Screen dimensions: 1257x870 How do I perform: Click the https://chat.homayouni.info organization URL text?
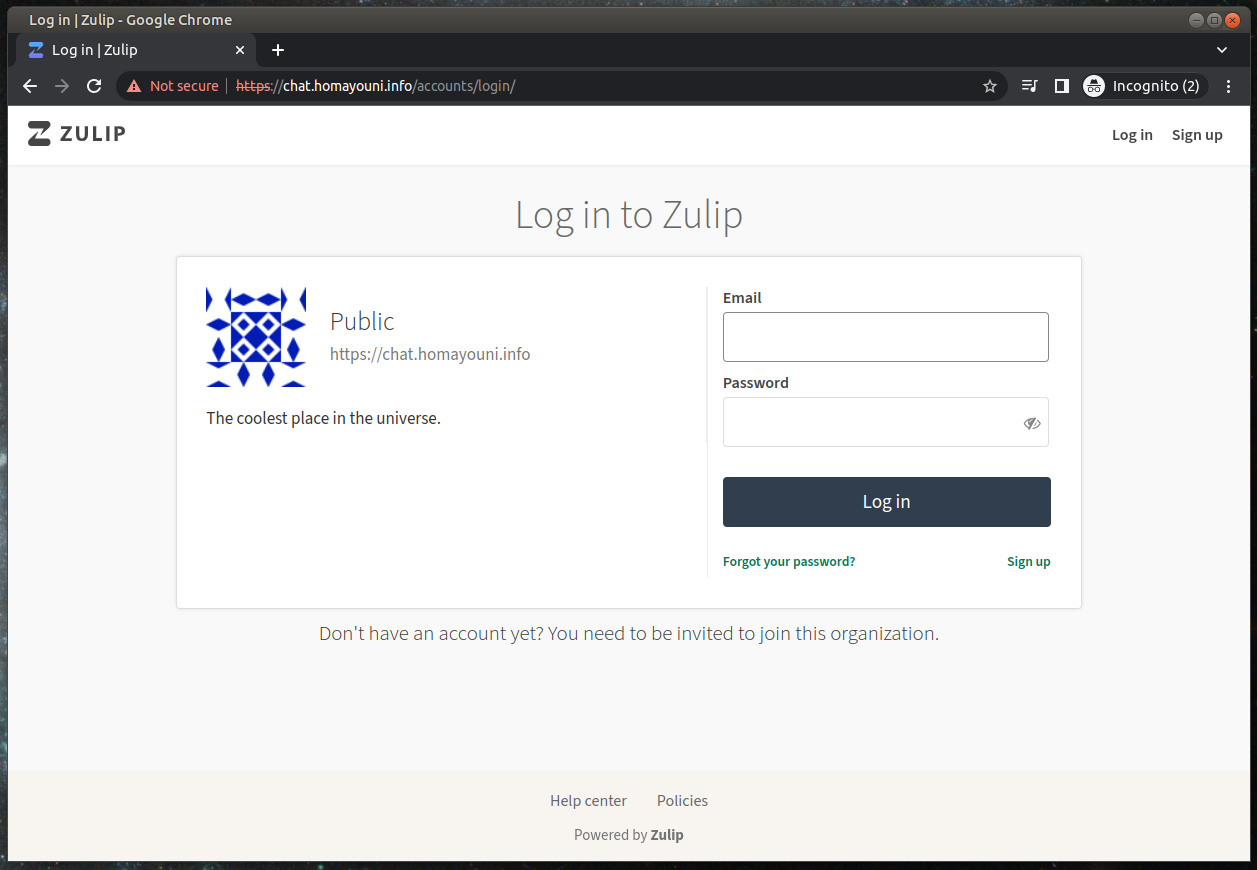430,354
